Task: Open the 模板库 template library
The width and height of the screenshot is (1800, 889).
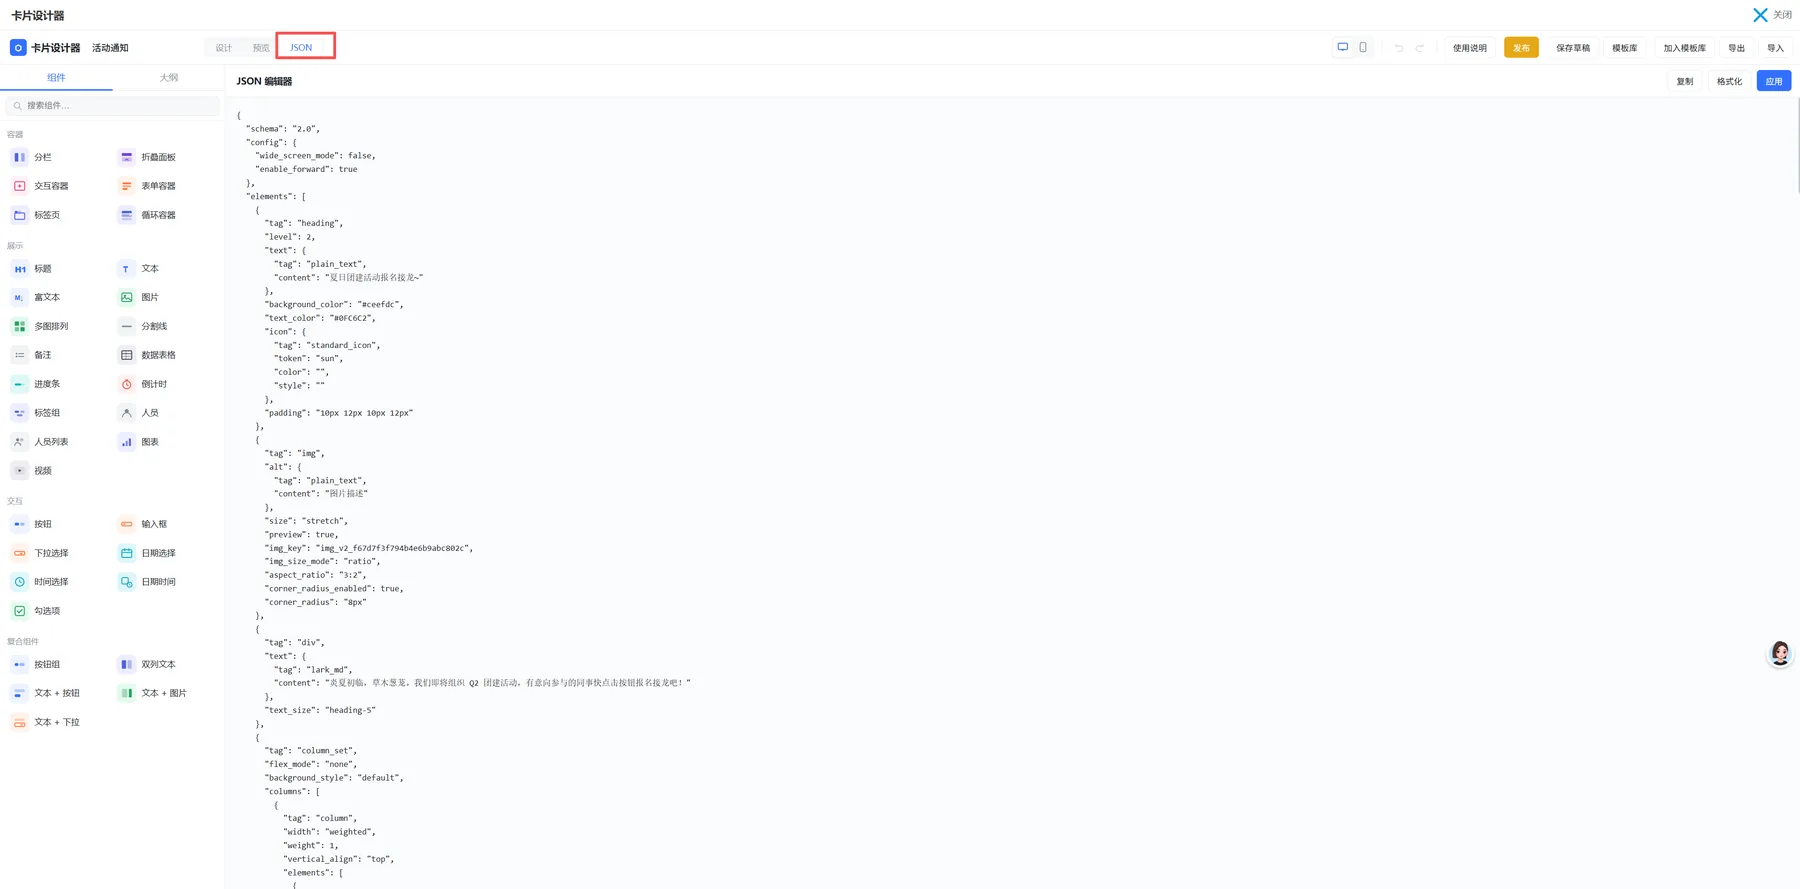Action: [x=1625, y=48]
